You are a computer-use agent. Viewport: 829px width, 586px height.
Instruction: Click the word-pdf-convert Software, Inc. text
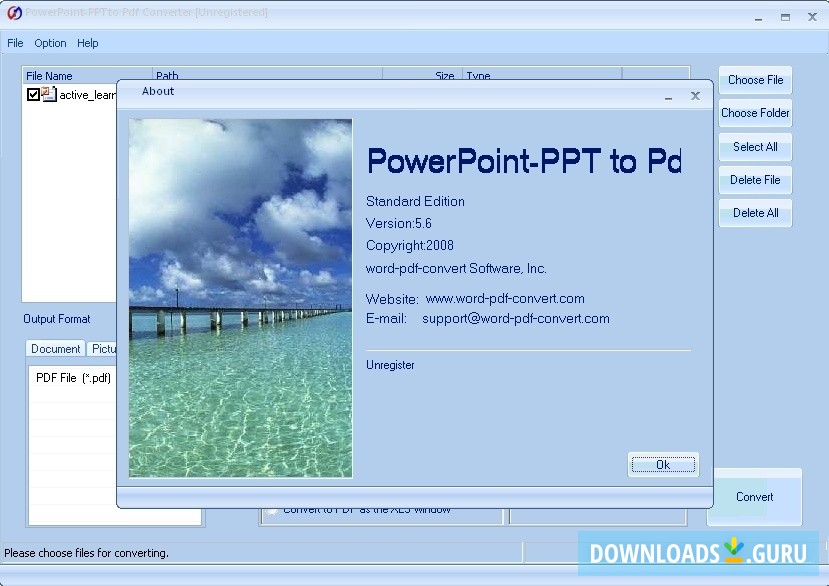click(x=456, y=268)
